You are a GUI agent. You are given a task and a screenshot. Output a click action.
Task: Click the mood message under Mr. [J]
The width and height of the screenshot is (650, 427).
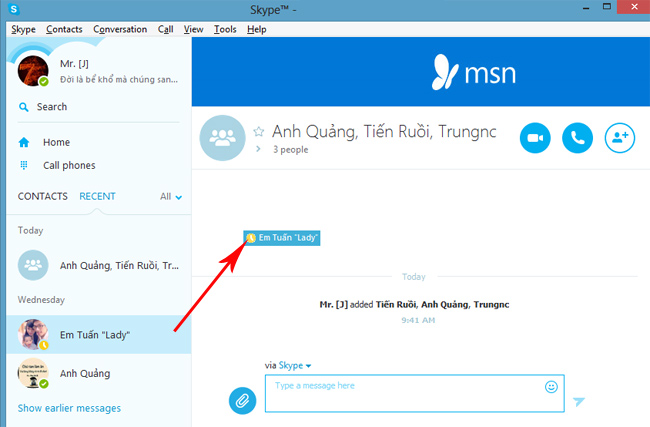coord(119,80)
